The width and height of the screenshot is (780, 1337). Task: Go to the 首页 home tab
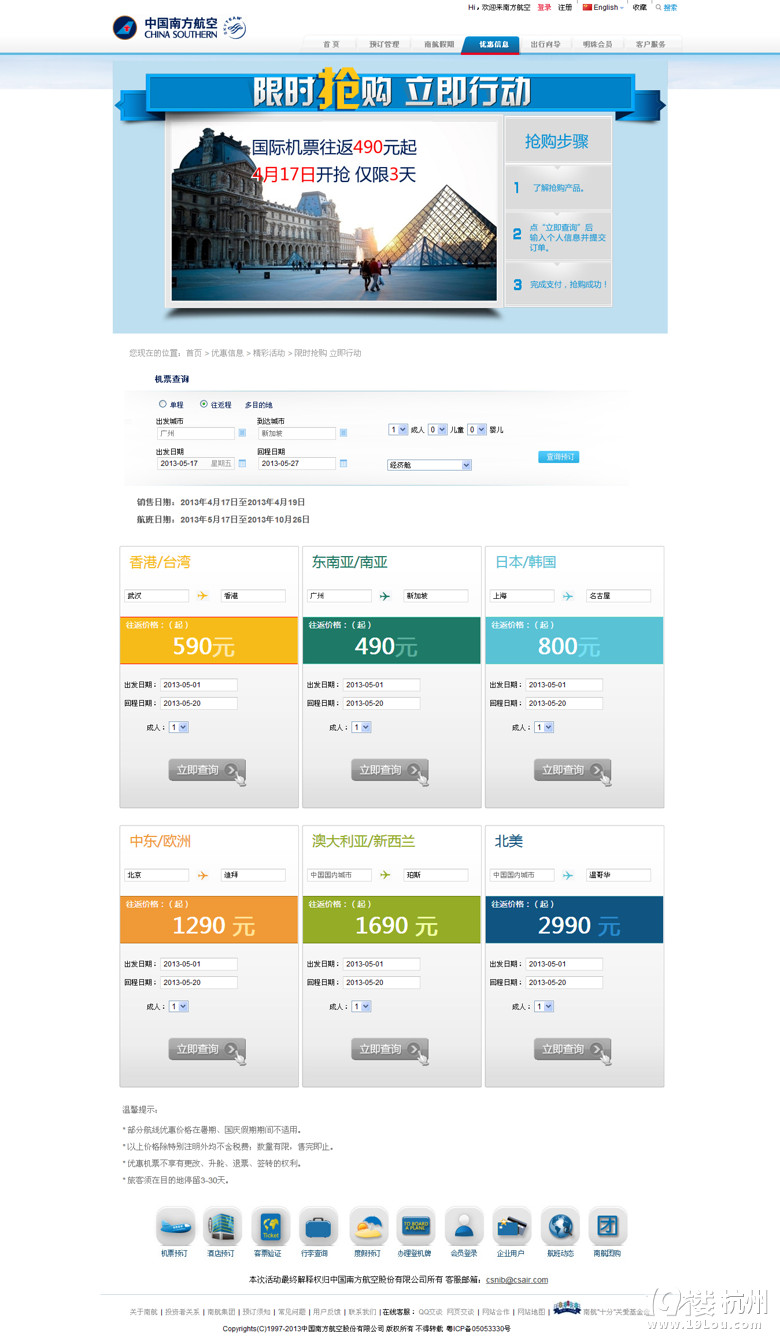pyautogui.click(x=331, y=44)
